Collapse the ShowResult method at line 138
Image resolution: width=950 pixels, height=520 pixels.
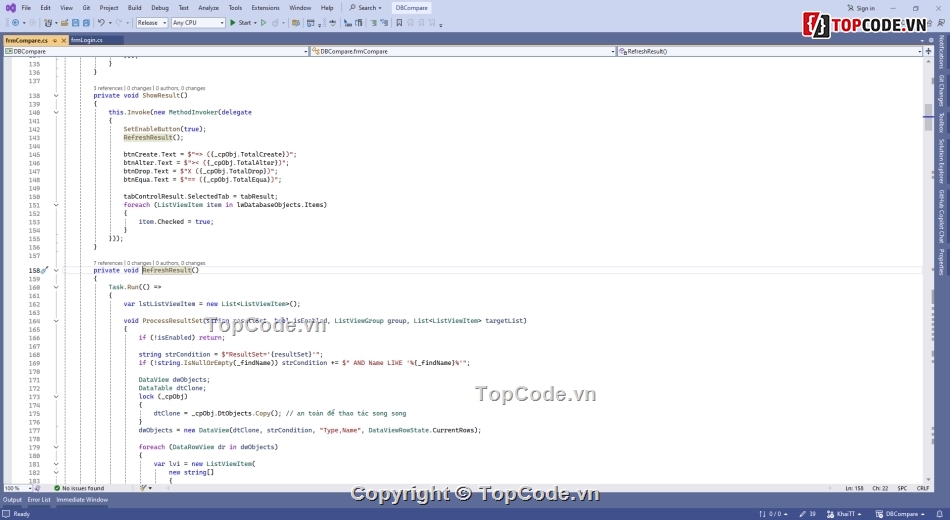coord(56,96)
